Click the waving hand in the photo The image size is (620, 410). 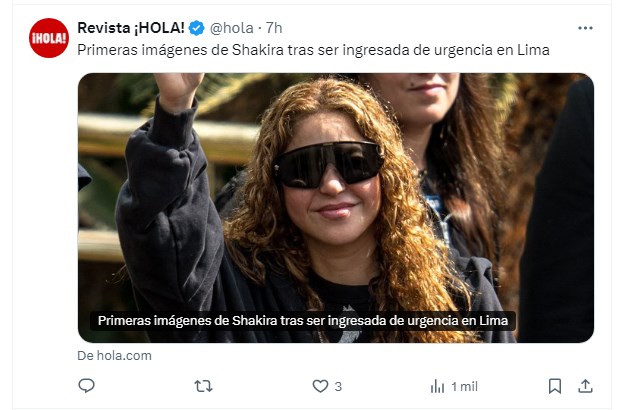pyautogui.click(x=177, y=91)
